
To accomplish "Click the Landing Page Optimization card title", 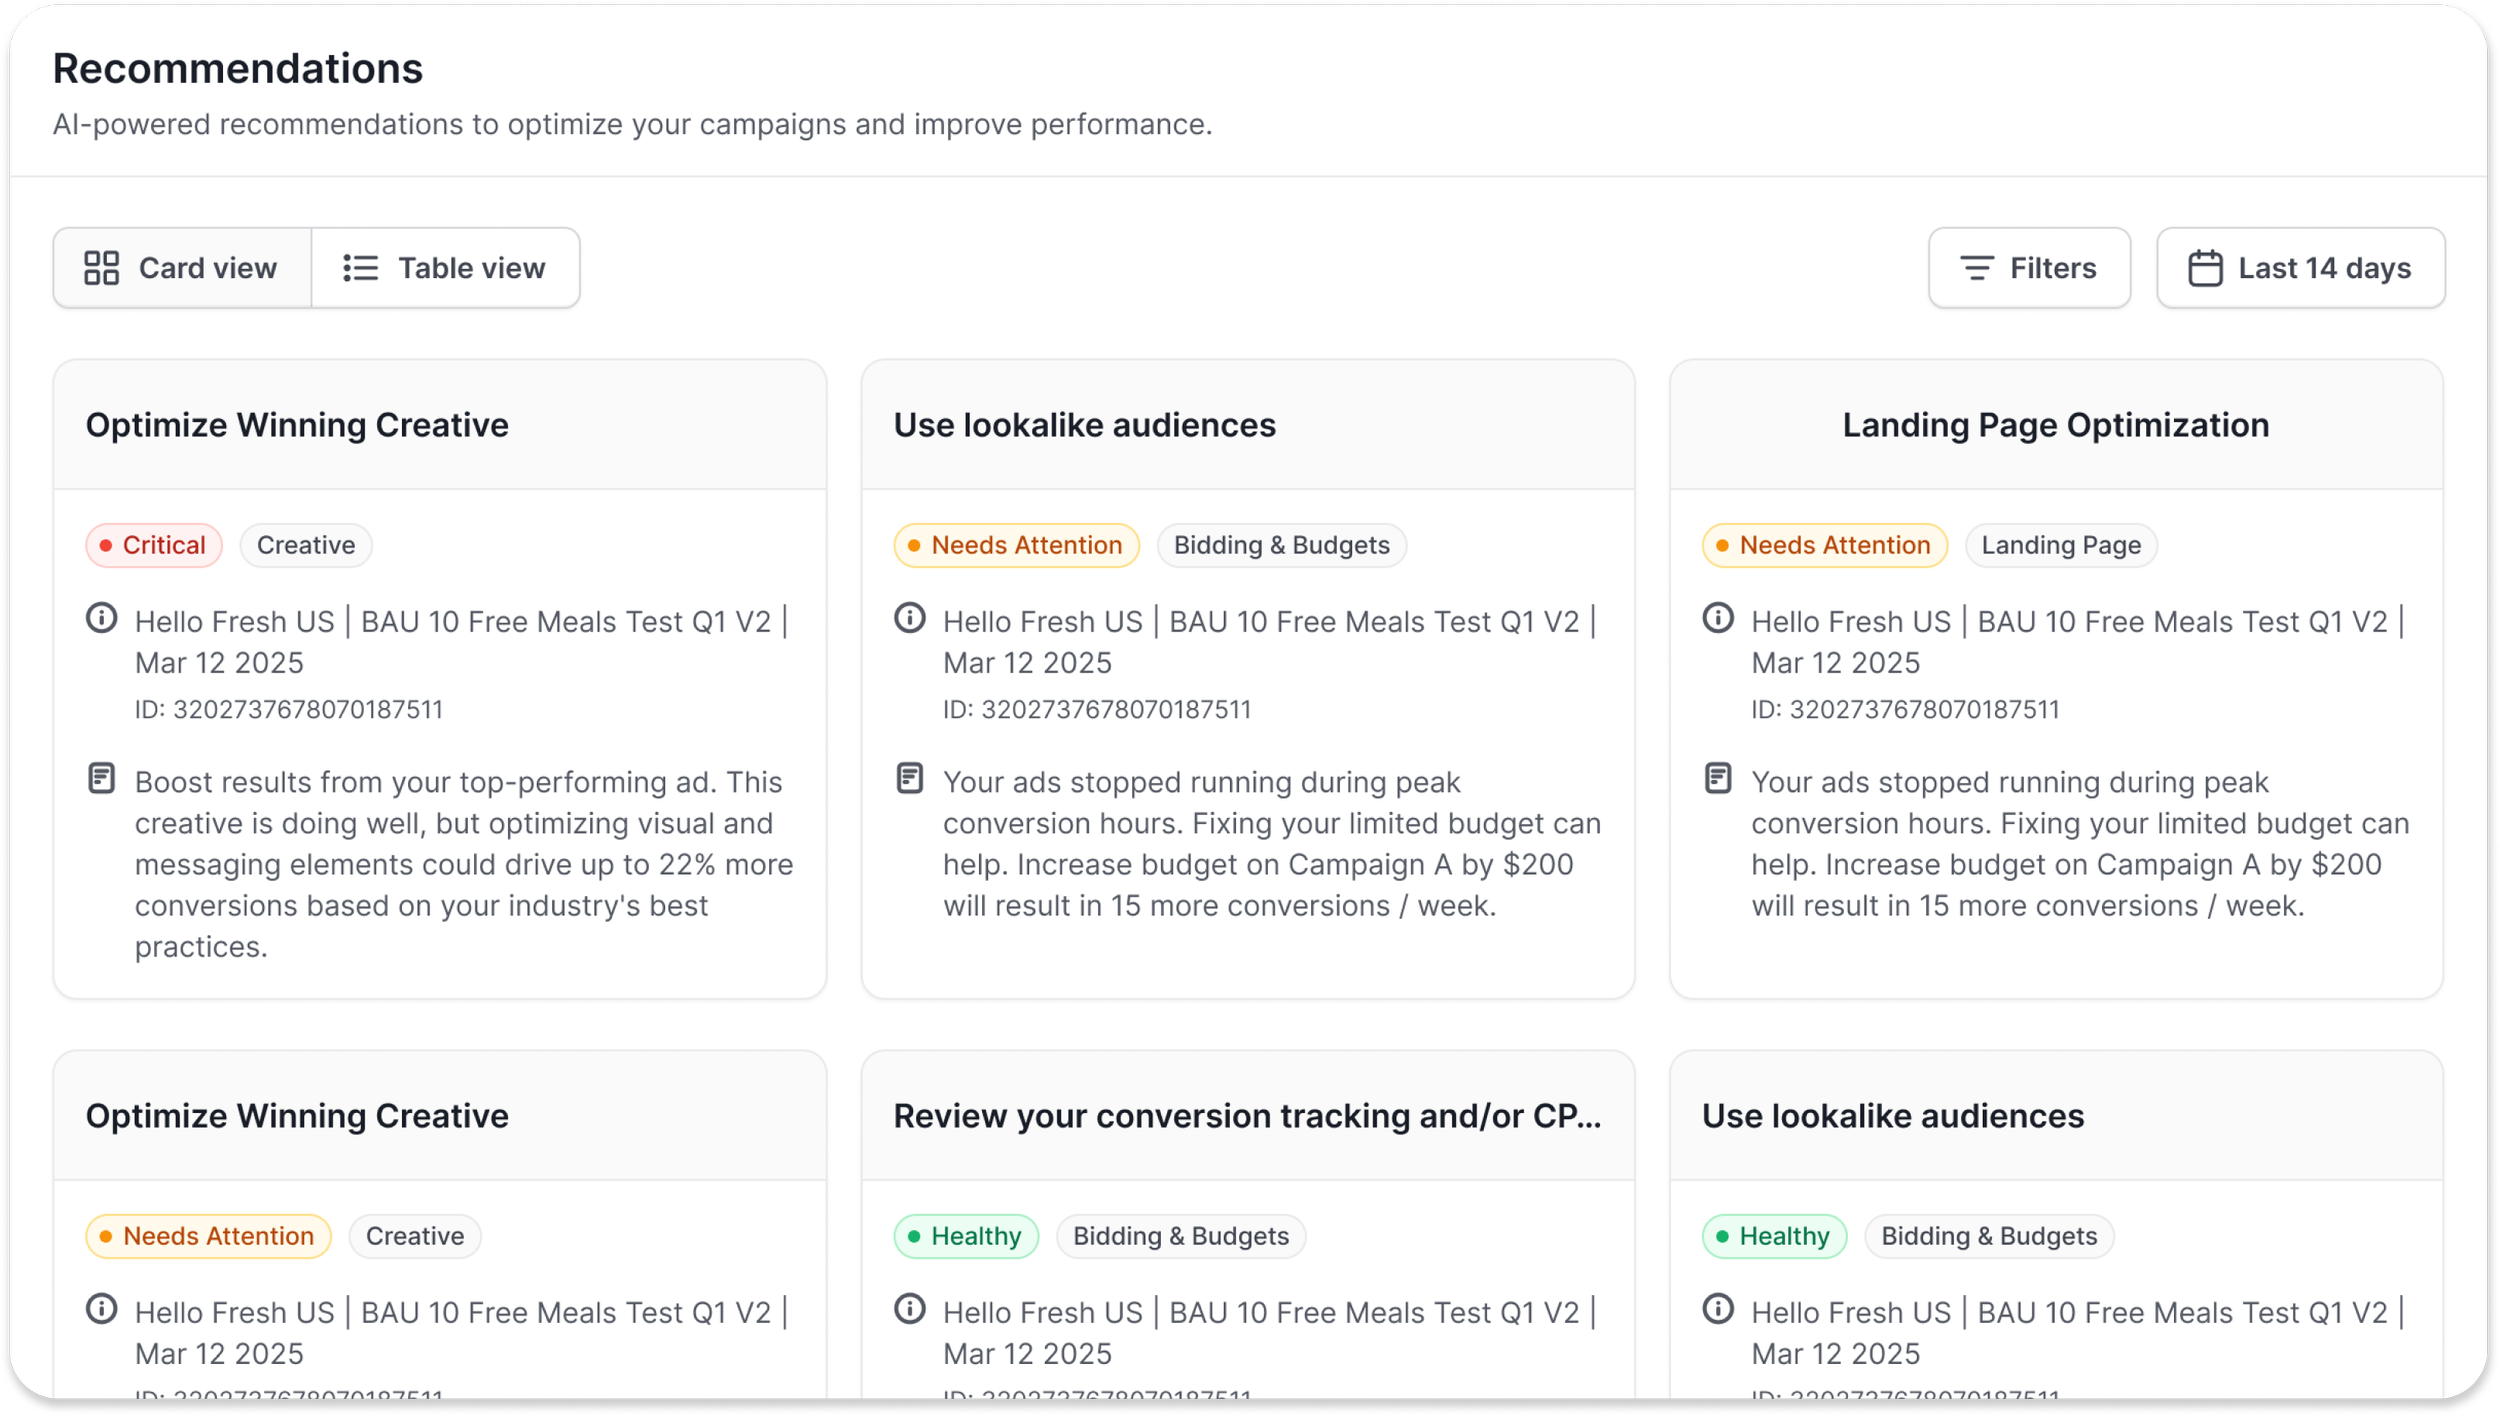I will pyautogui.click(x=2055, y=425).
